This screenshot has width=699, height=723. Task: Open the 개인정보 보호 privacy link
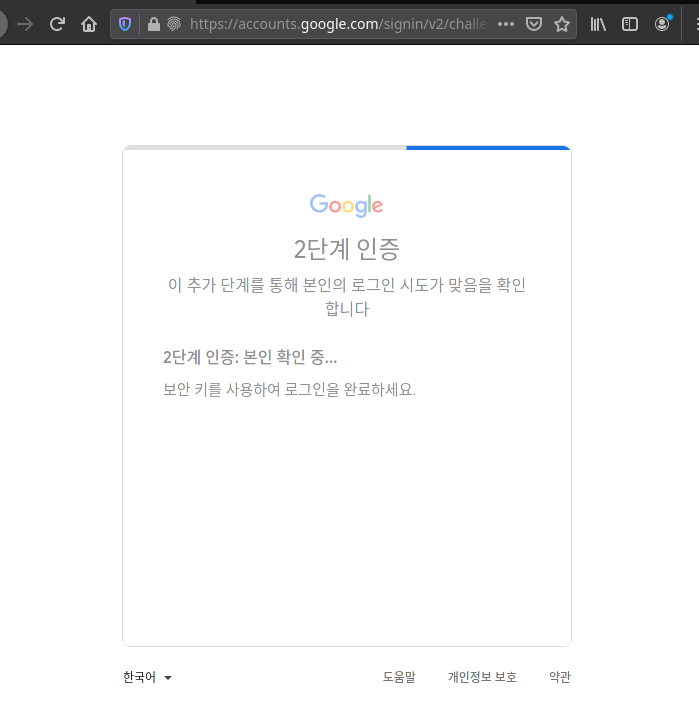tap(482, 677)
